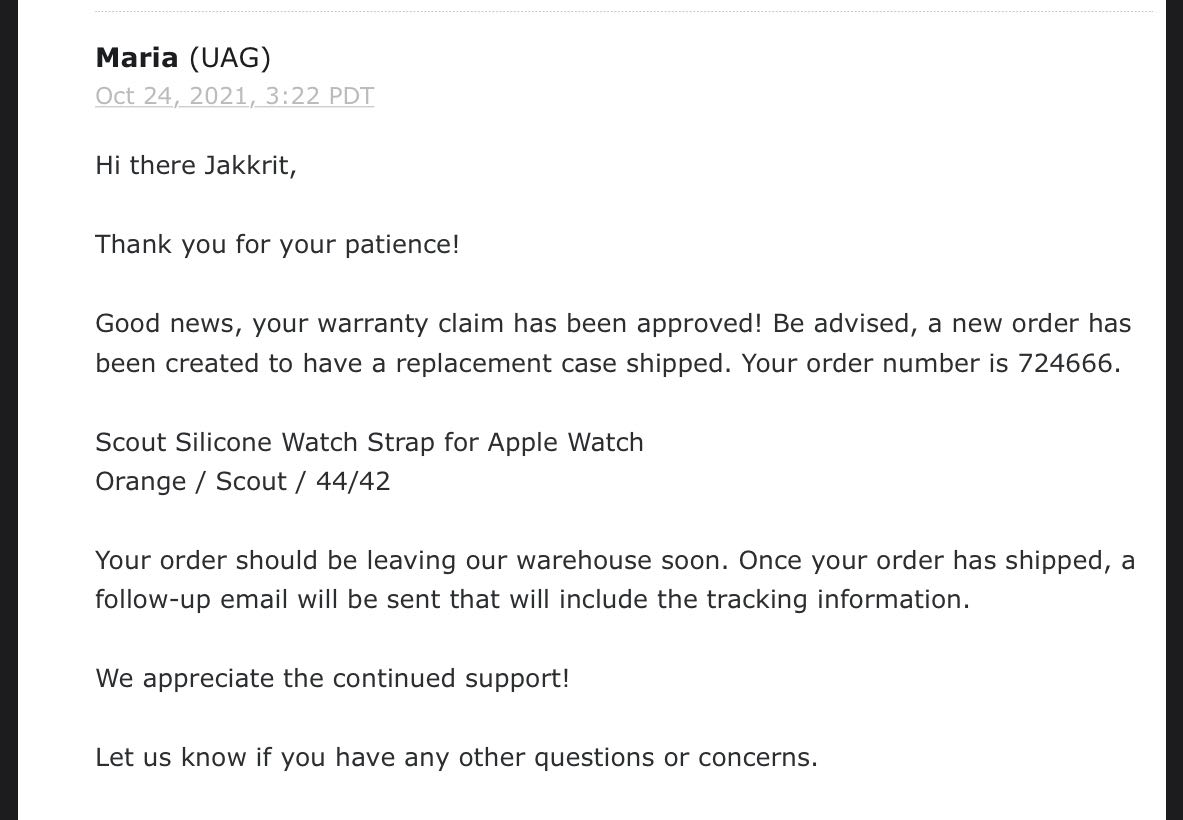Click the greeting line Hi there Jakkrit
This screenshot has width=1183, height=820.
tap(195, 165)
